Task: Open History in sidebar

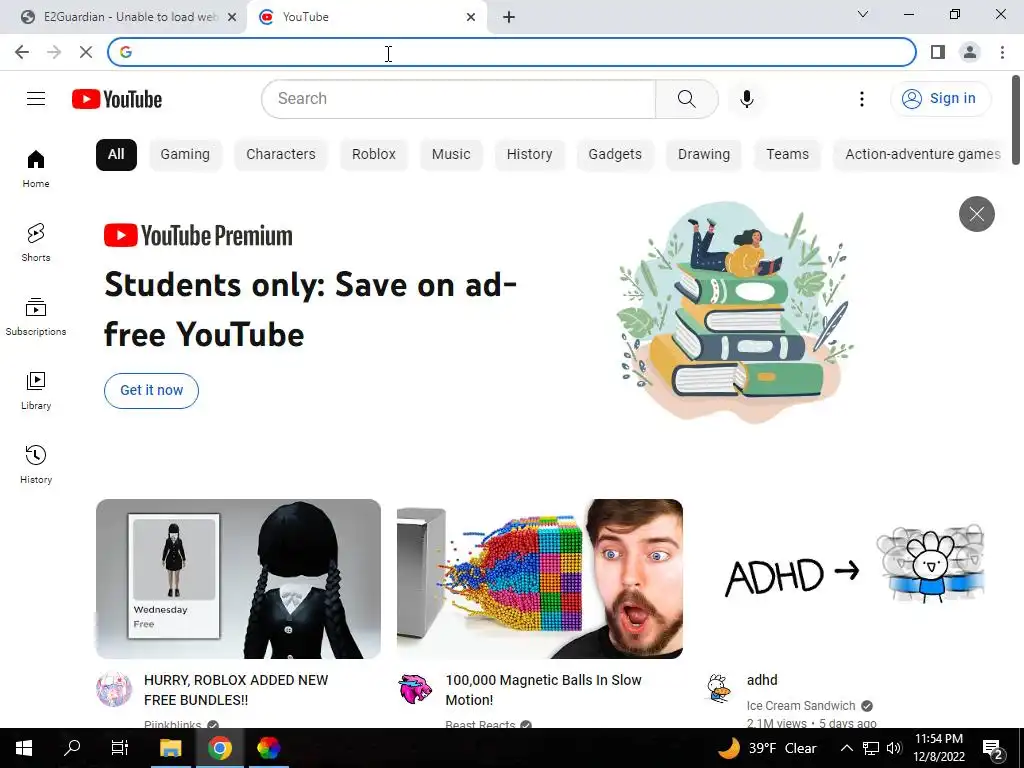Action: (36, 464)
